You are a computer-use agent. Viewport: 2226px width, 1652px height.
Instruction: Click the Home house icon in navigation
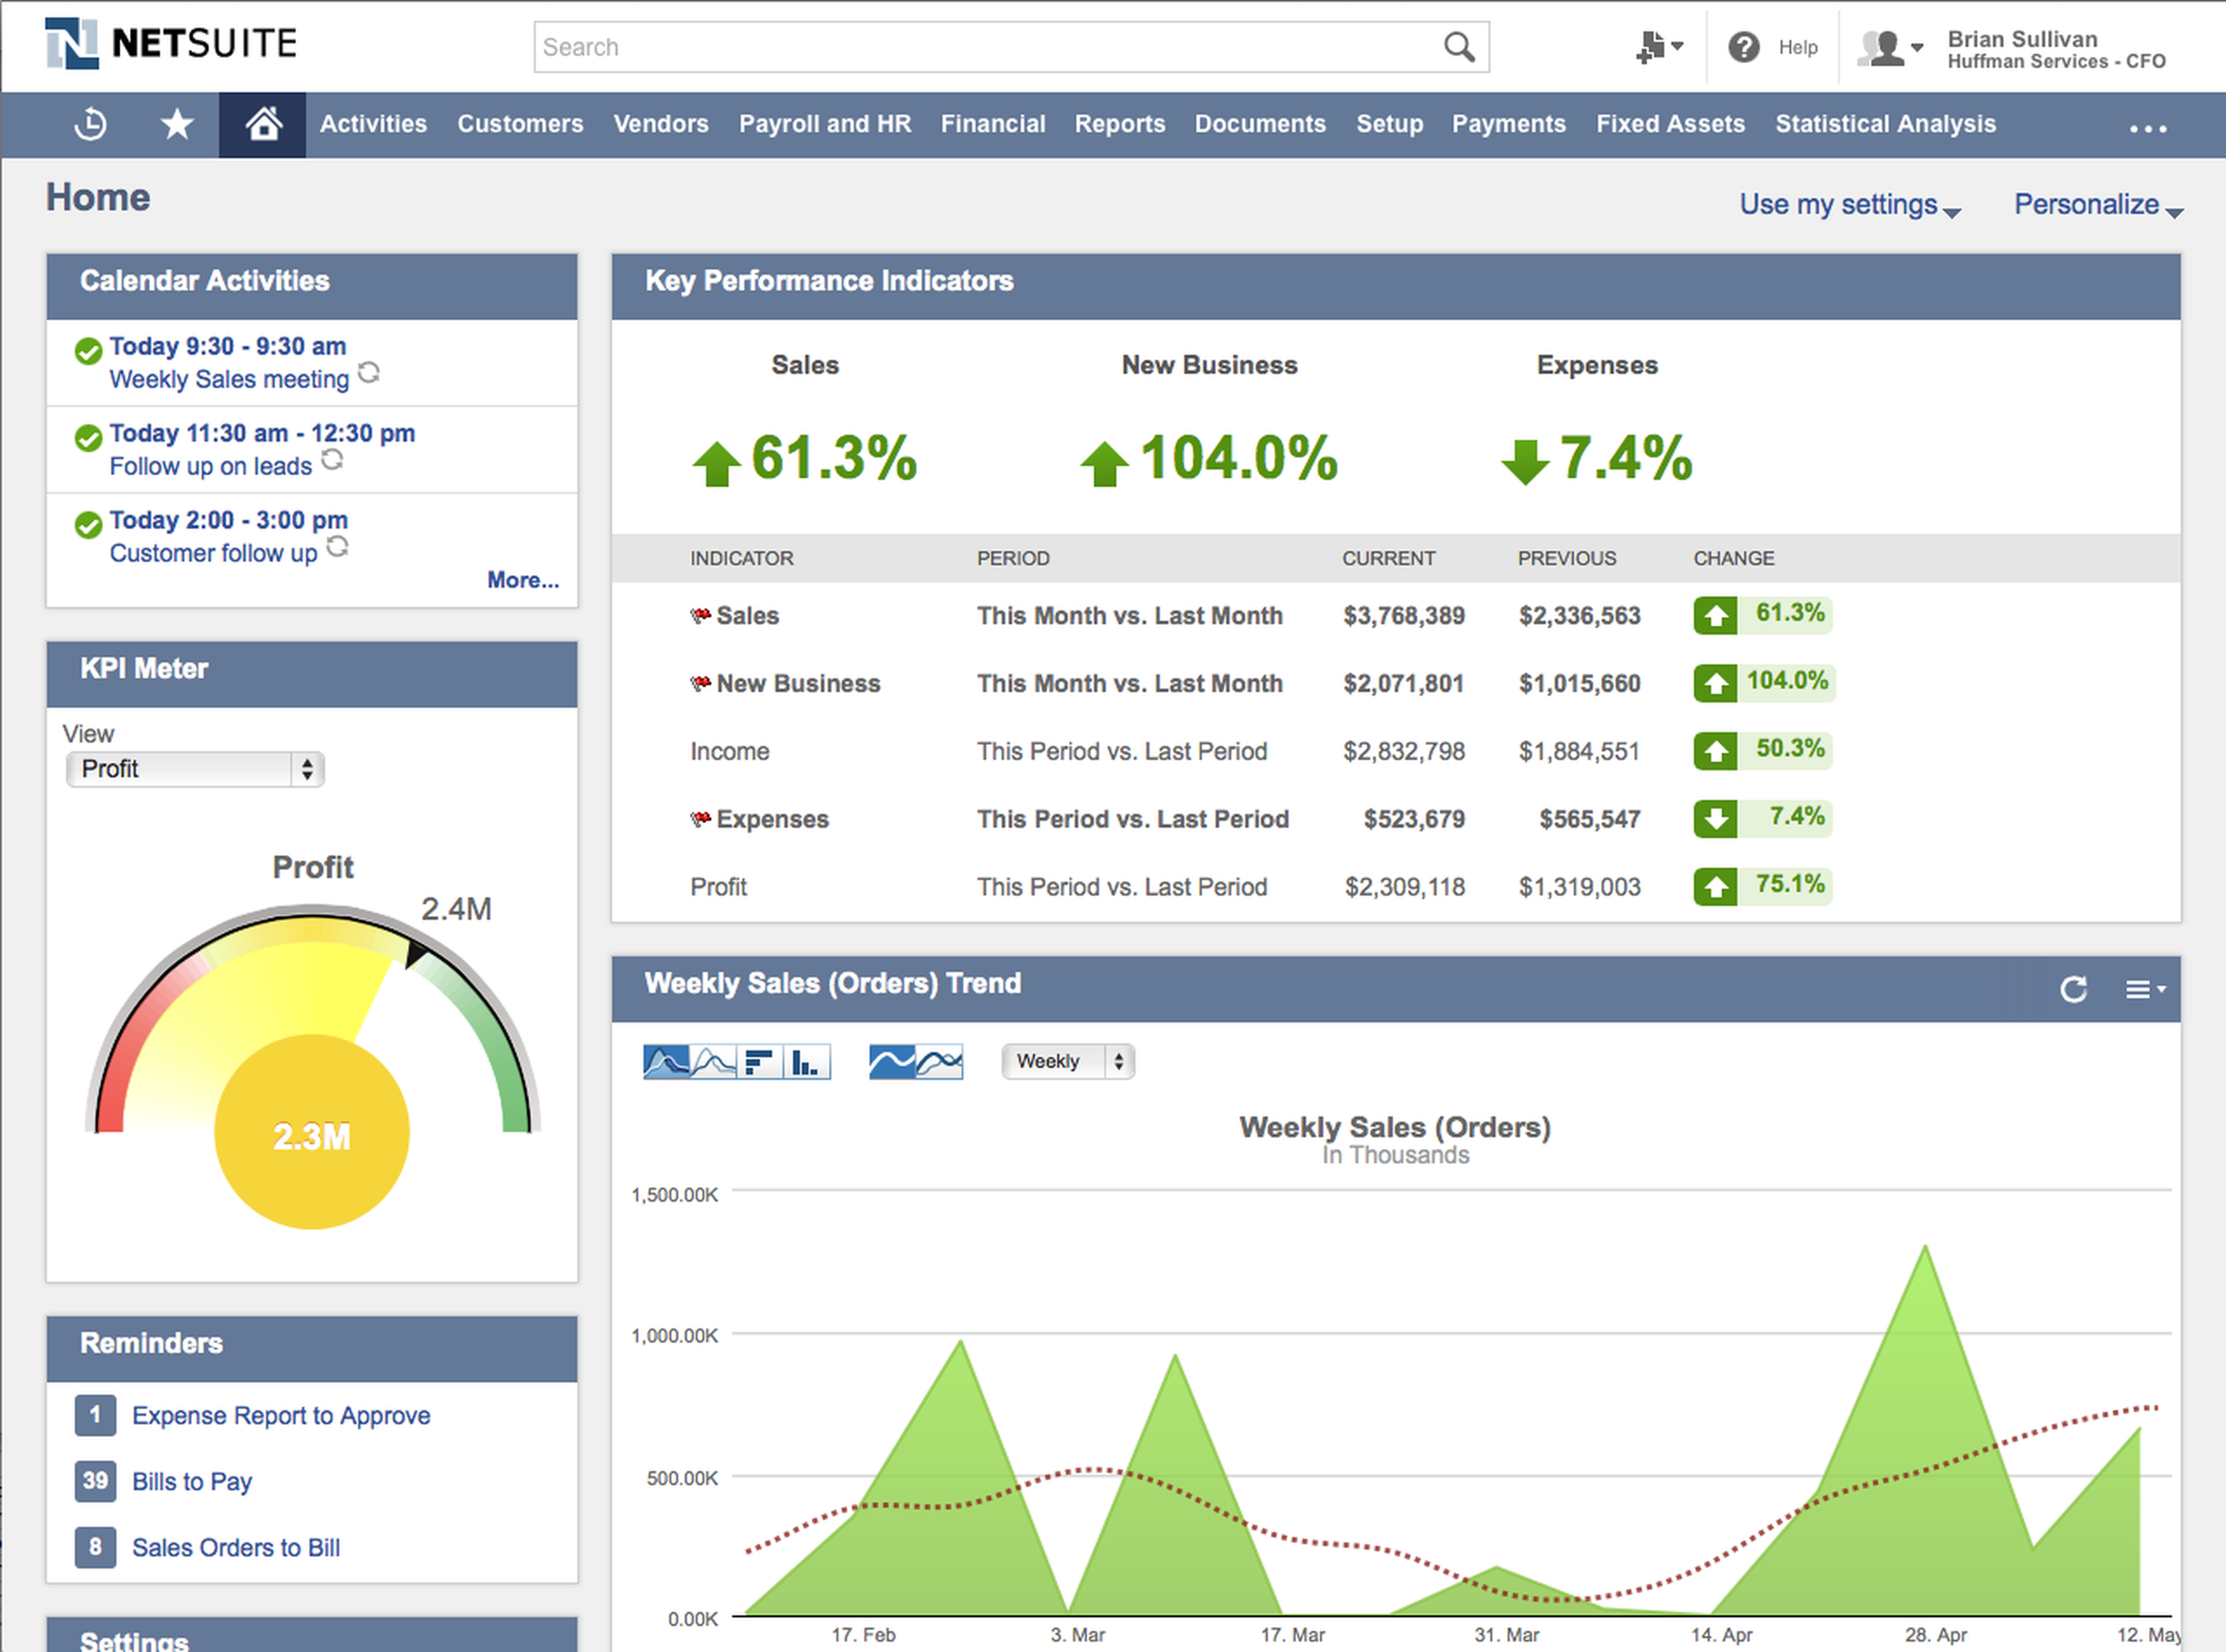[x=262, y=123]
